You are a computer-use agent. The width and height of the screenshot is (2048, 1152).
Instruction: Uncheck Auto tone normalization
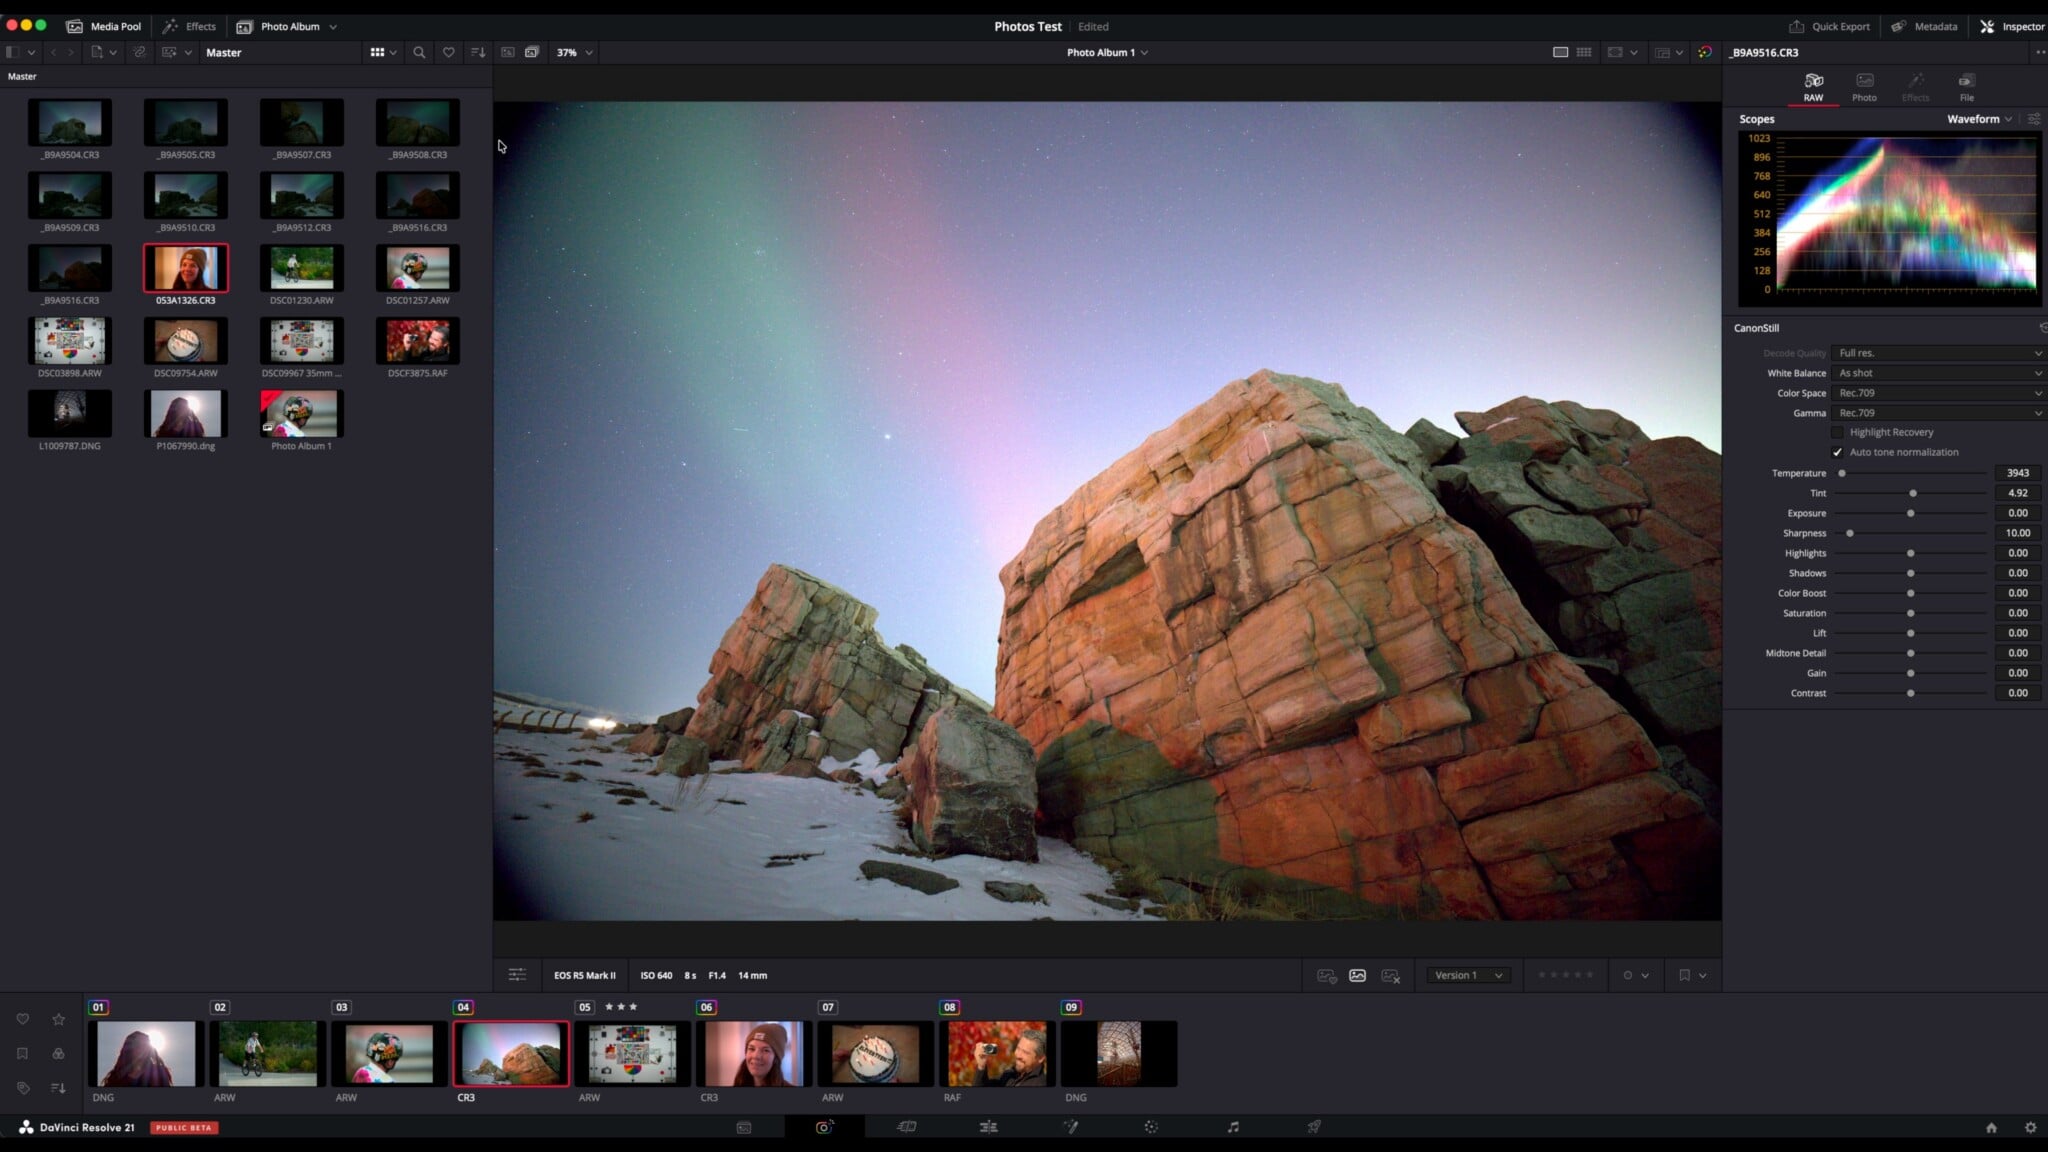point(1837,452)
